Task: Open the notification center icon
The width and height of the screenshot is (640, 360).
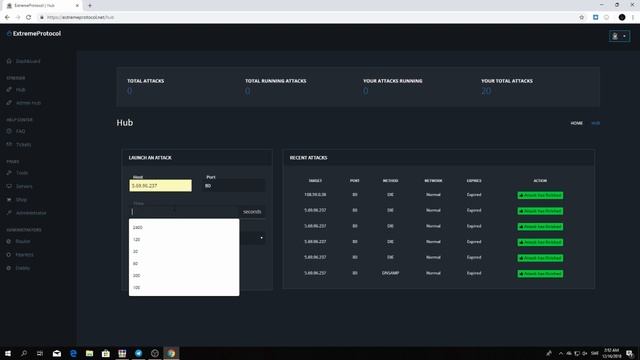Action: (630, 353)
